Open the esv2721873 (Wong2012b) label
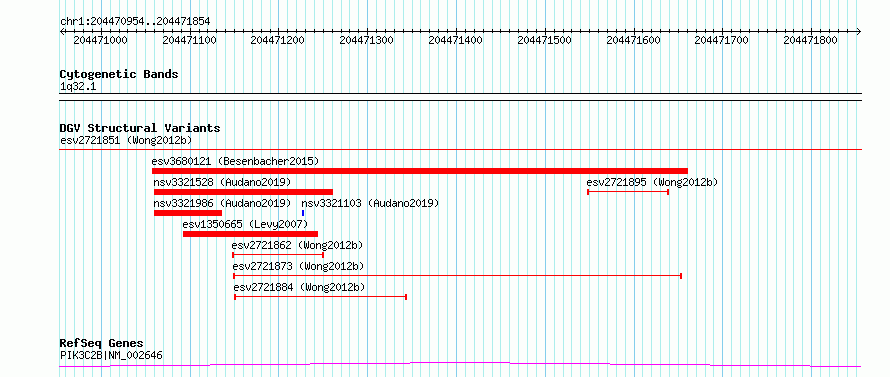This screenshot has height=377, width=890. point(299,266)
